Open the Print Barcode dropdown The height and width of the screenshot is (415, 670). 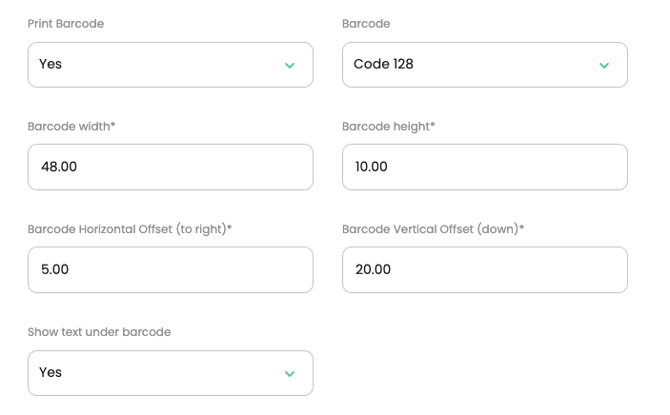[170, 65]
